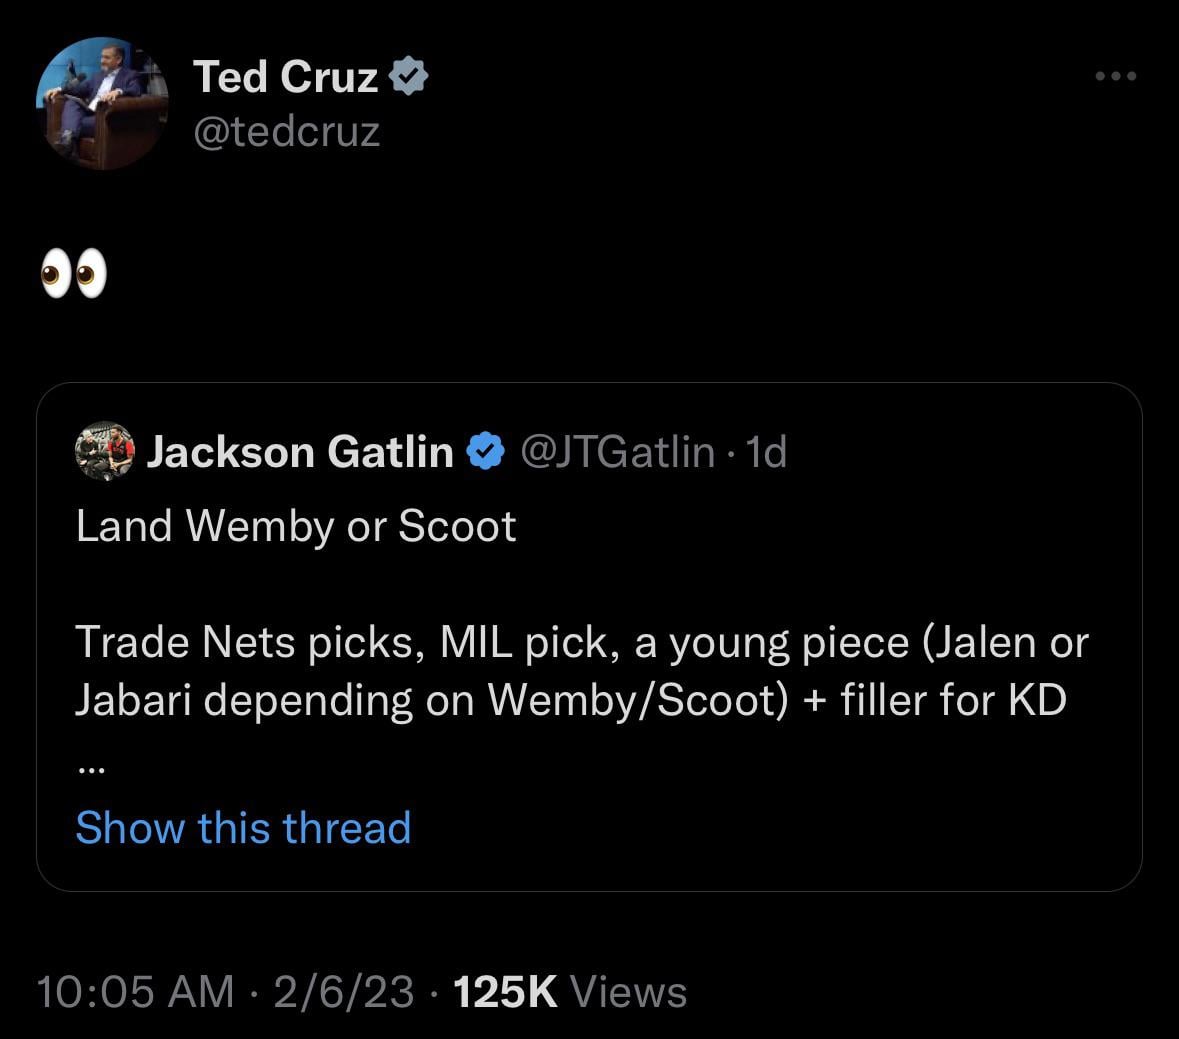This screenshot has width=1179, height=1039.
Task: Click the 'Land Wemby or Scoot' line
Action: tap(296, 526)
